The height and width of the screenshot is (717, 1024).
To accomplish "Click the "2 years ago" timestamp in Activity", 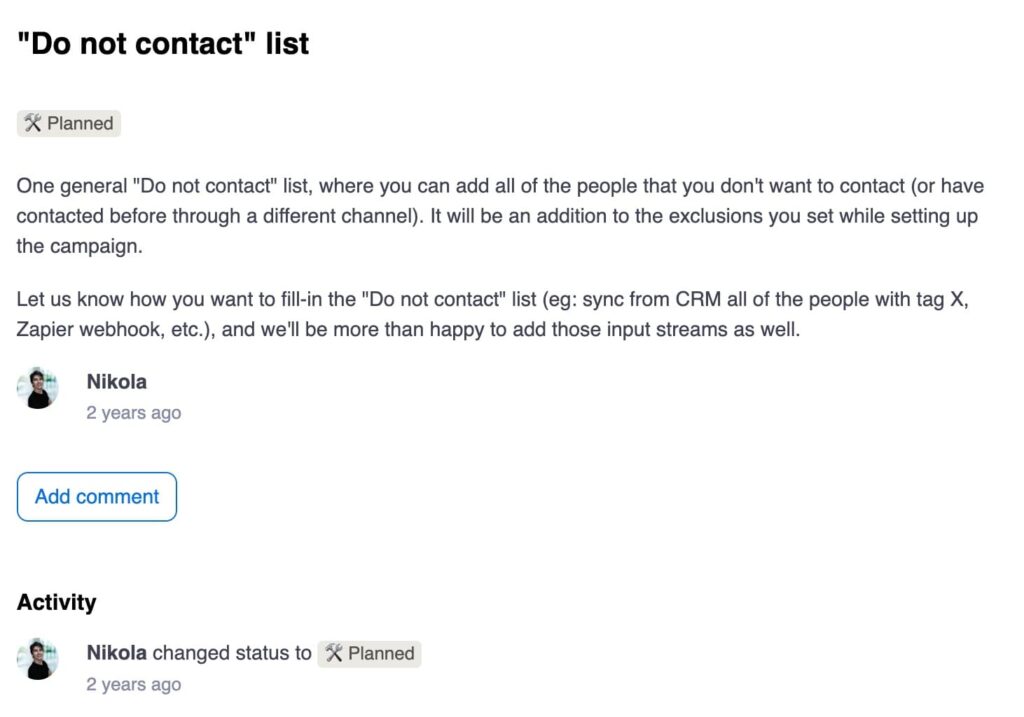I will 134,685.
